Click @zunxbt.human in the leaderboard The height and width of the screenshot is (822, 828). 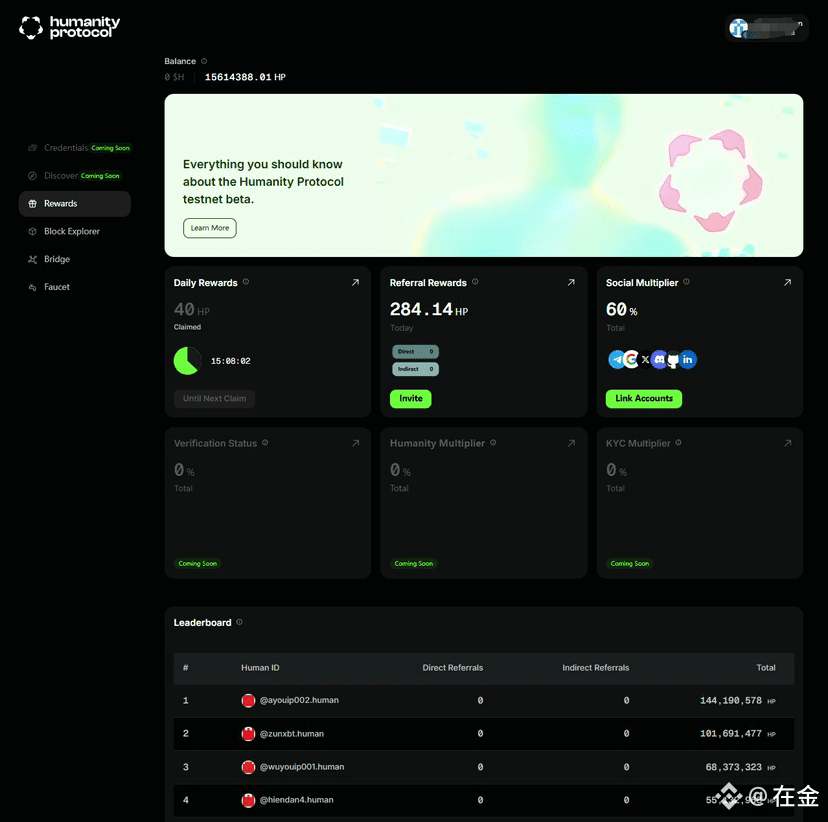(x=292, y=734)
